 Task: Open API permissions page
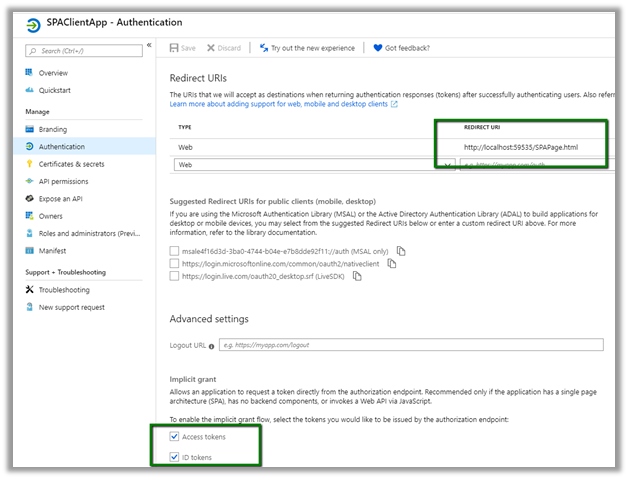coord(63,181)
